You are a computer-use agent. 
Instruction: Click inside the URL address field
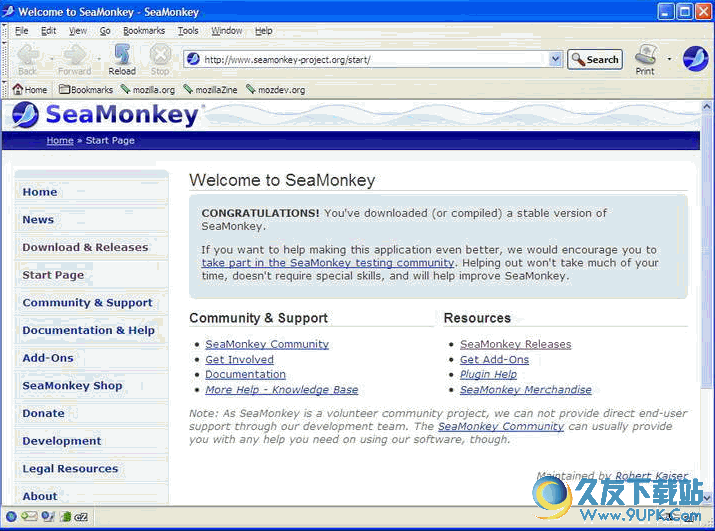pos(374,59)
